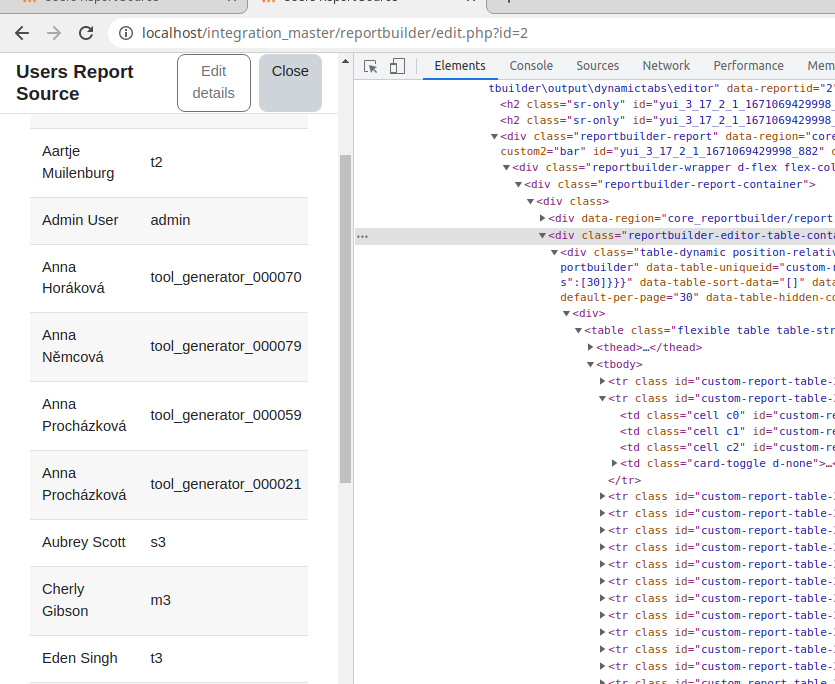Reload the page with the refresh icon

(x=86, y=33)
